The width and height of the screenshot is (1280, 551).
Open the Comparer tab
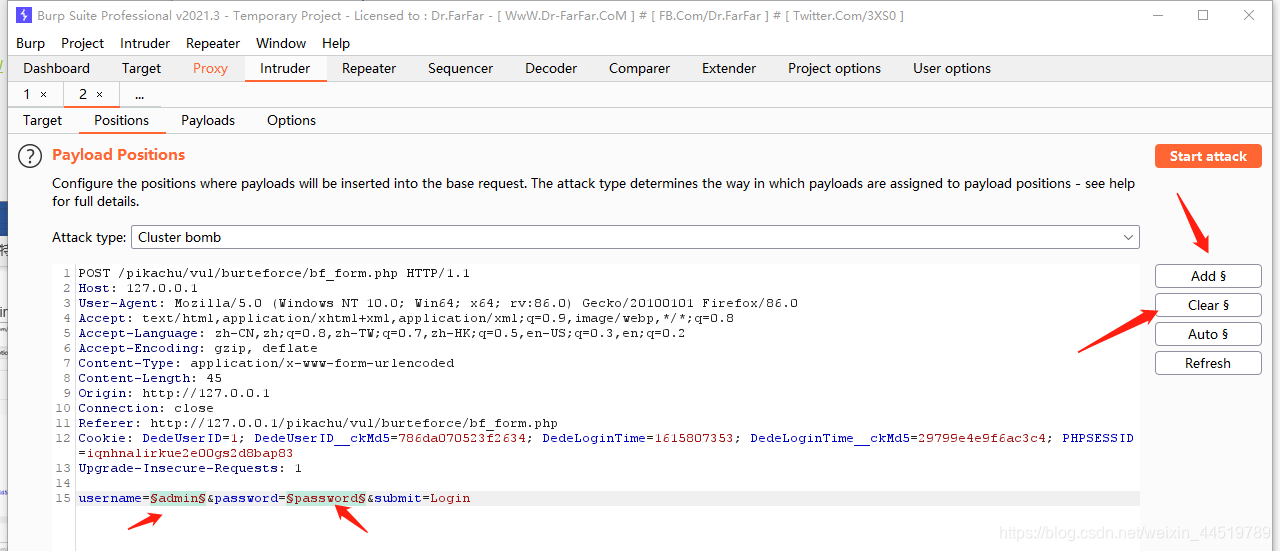(x=639, y=68)
